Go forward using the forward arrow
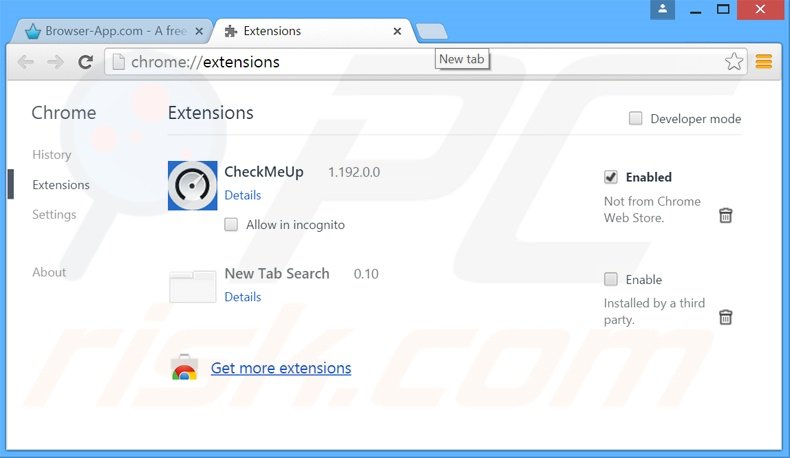The width and height of the screenshot is (790, 458). pyautogui.click(x=55, y=62)
